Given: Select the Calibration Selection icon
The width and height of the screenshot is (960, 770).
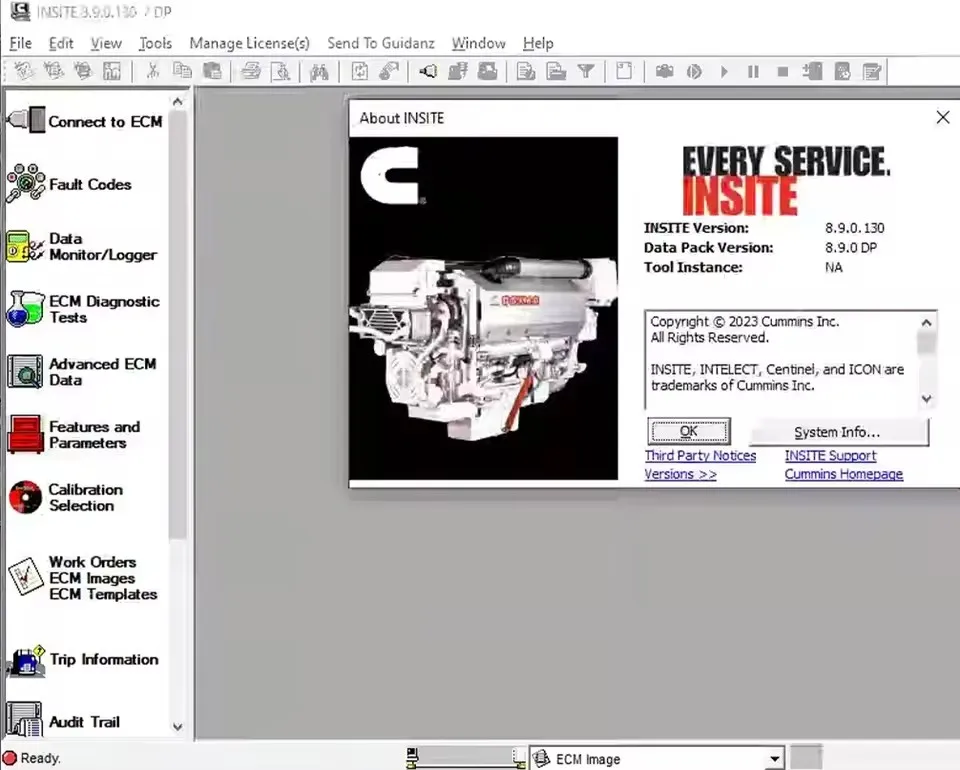Looking at the screenshot, I should pos(25,497).
